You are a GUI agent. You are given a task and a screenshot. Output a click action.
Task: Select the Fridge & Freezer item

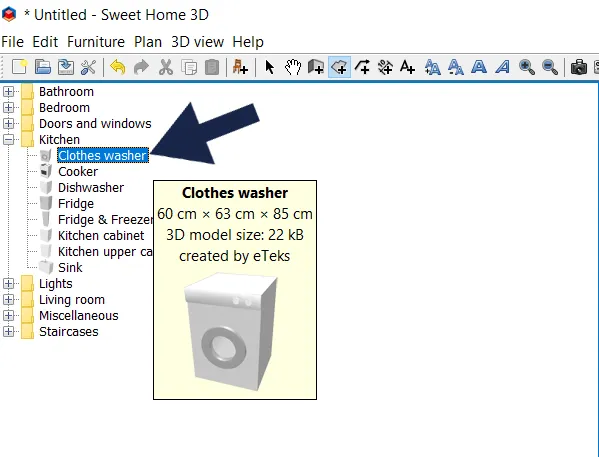105,220
